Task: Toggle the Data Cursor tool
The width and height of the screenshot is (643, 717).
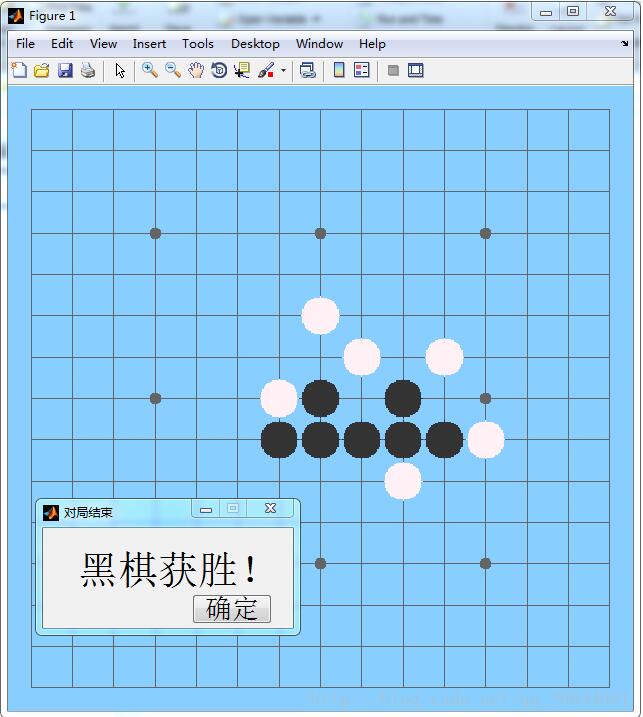Action: click(242, 70)
